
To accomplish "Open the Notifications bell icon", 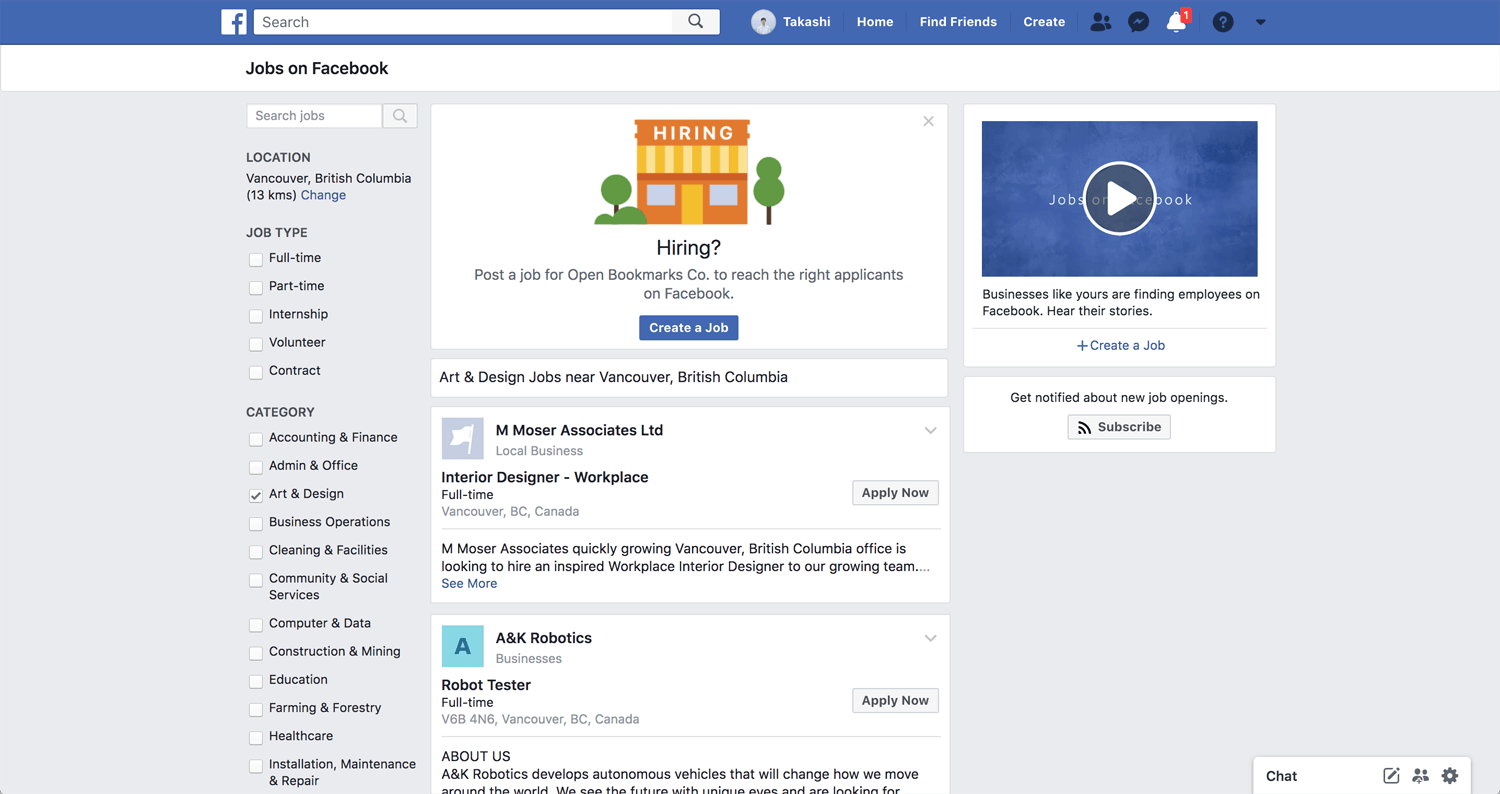I will tap(1177, 22).
